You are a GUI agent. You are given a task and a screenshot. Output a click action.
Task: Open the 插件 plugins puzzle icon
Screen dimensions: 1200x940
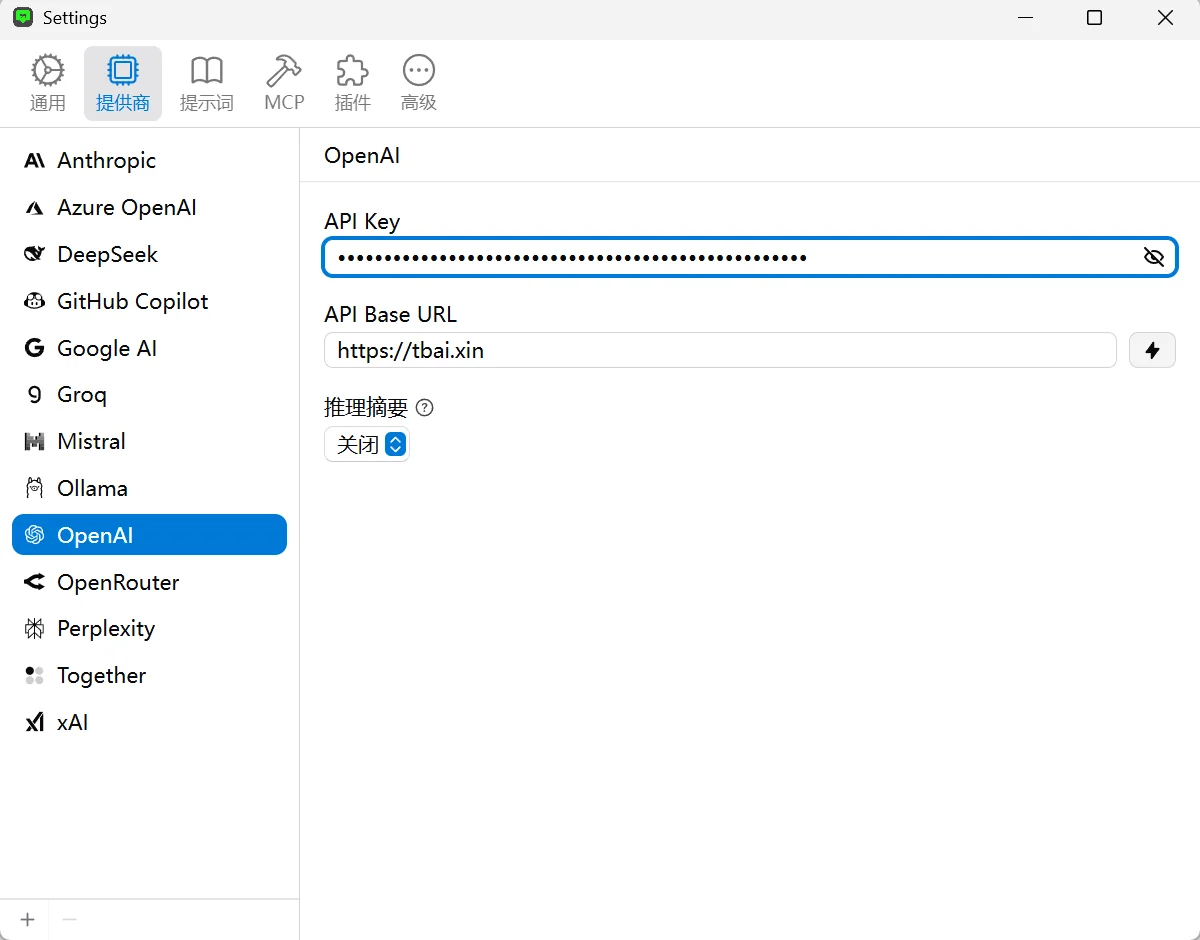click(352, 83)
